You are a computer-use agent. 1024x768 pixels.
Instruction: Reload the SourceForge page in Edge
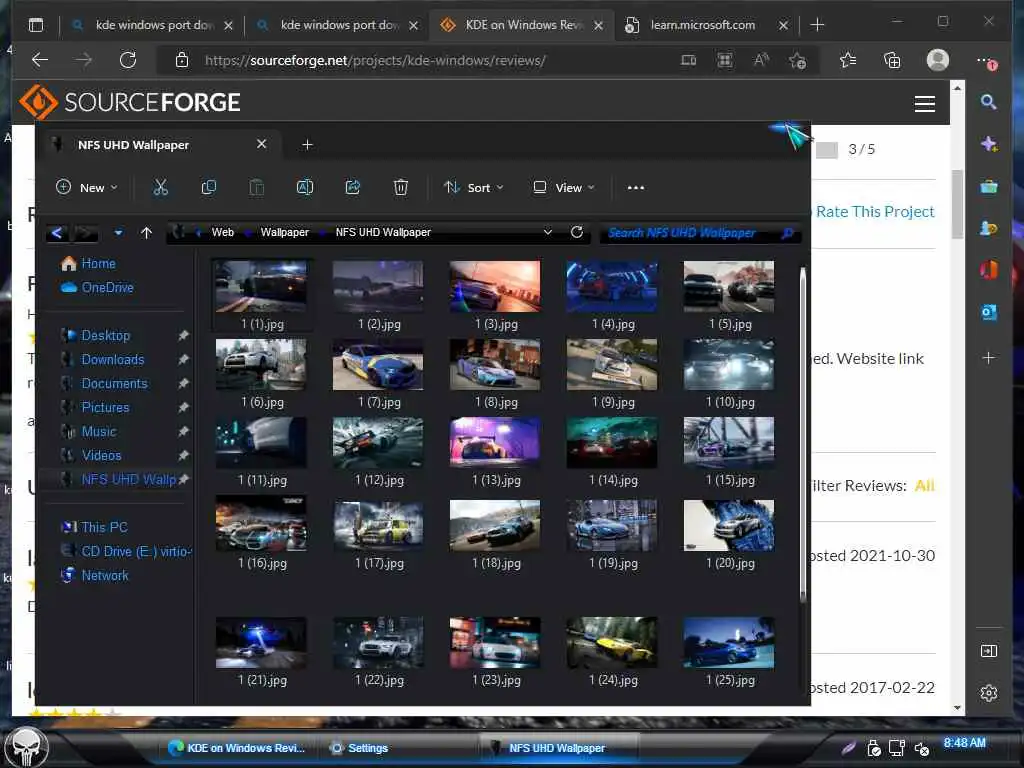[x=128, y=60]
